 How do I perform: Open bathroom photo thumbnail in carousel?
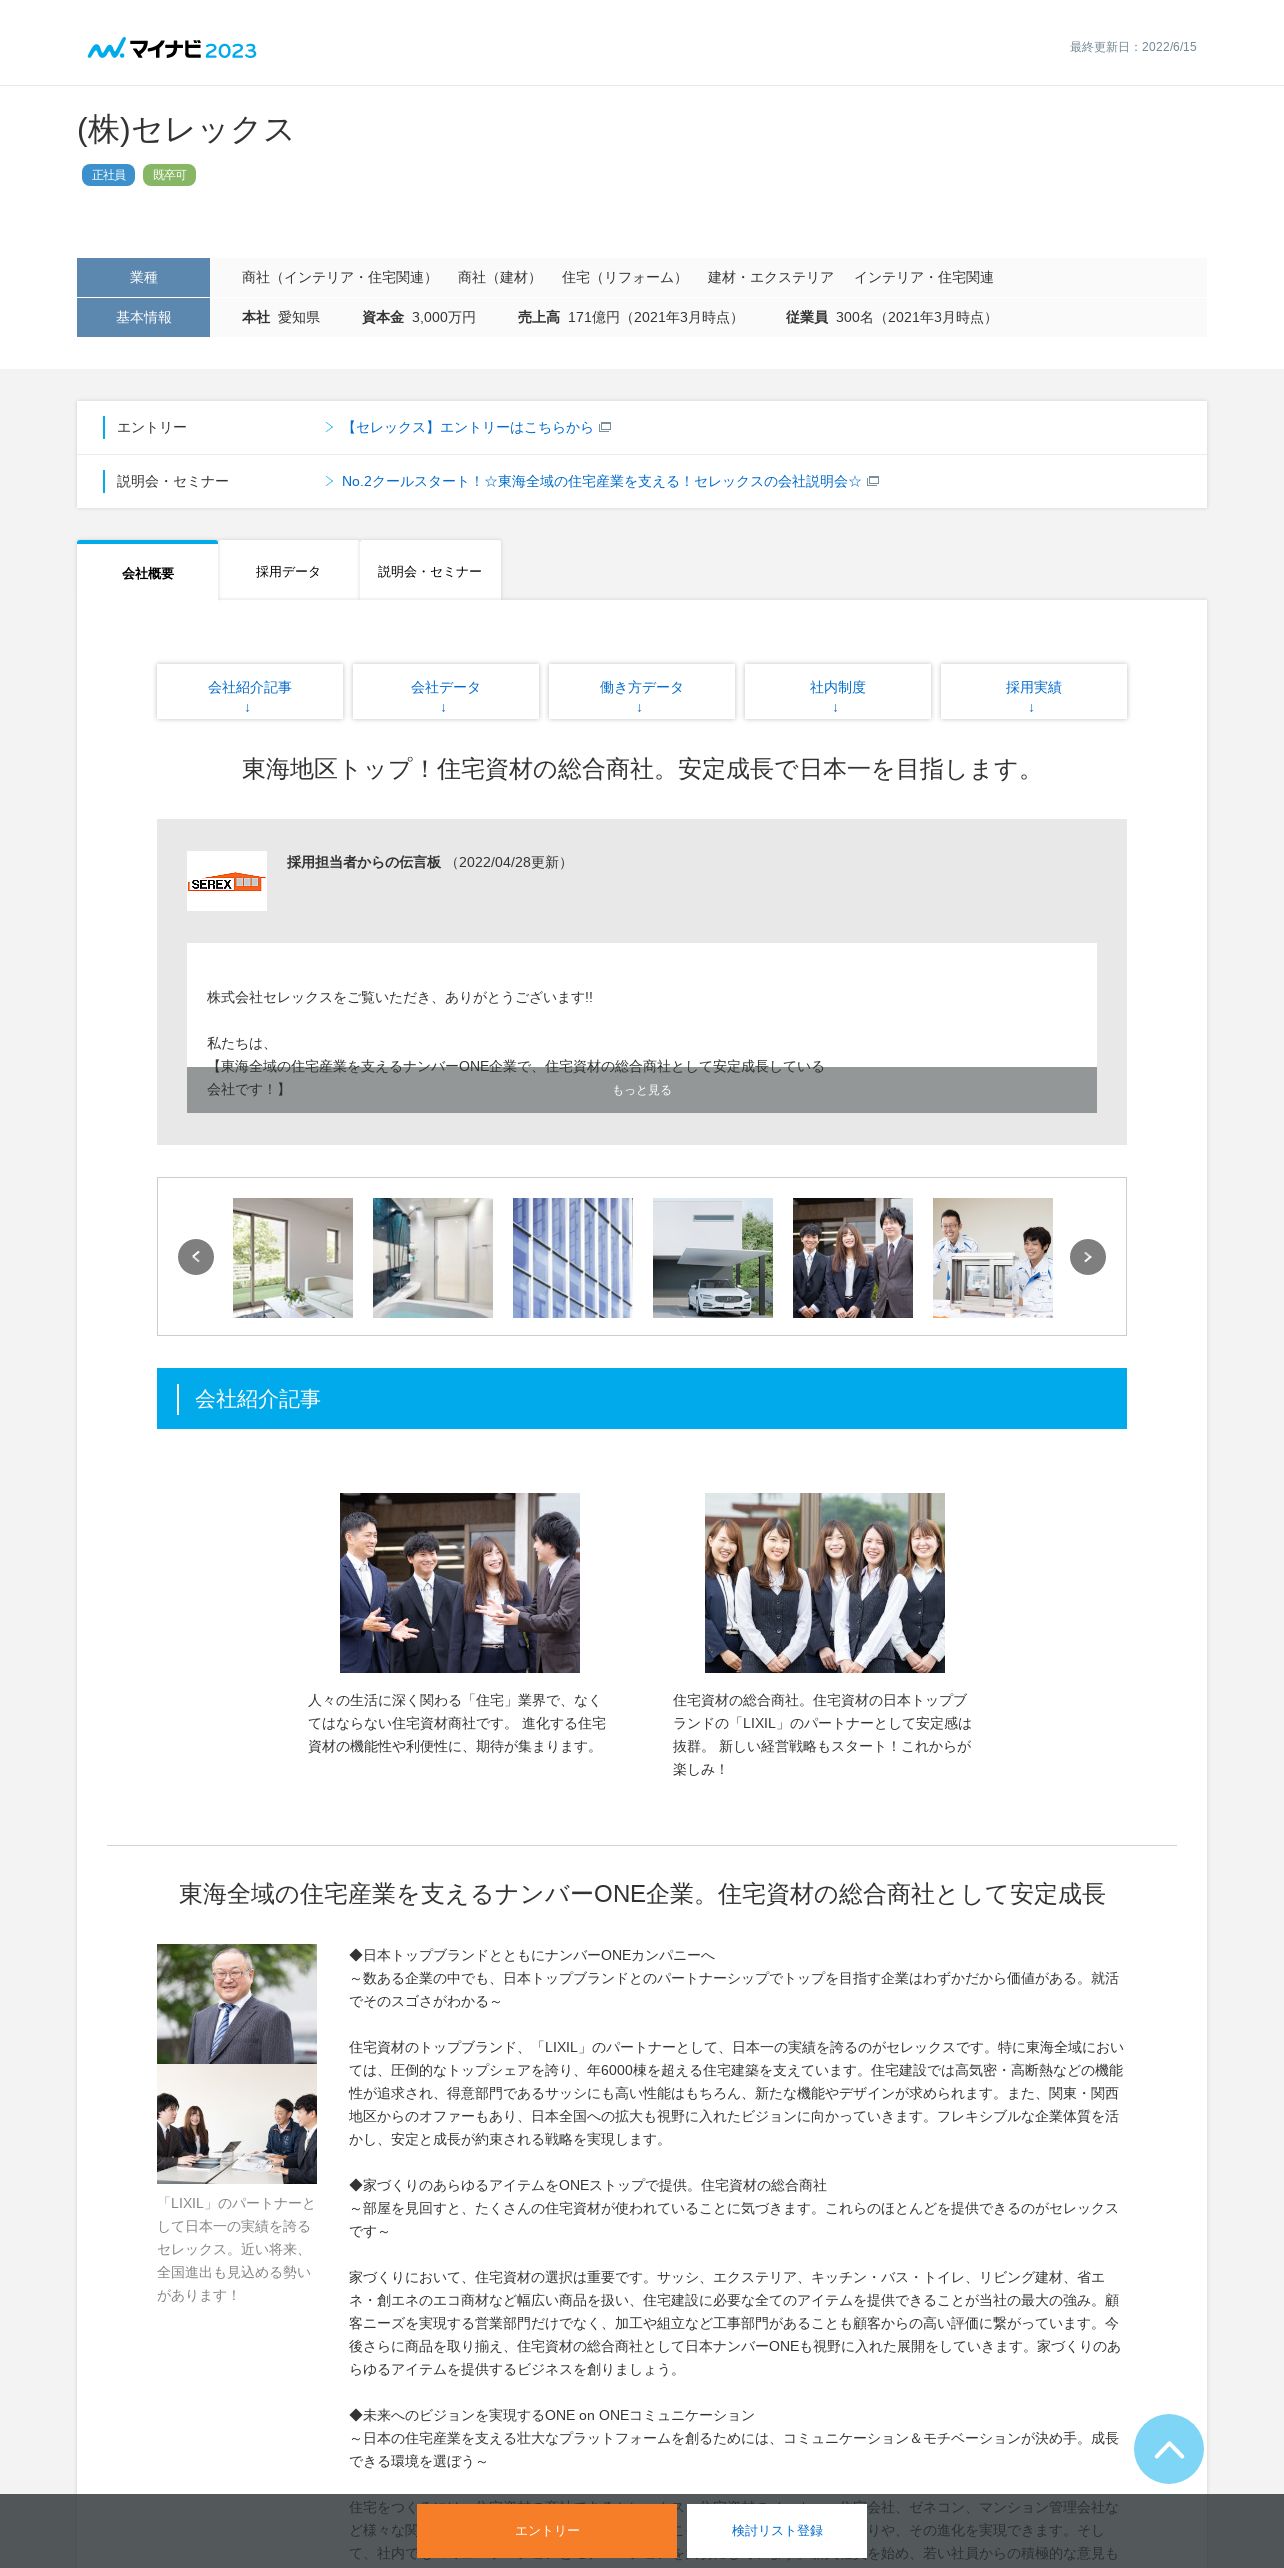pos(433,1257)
